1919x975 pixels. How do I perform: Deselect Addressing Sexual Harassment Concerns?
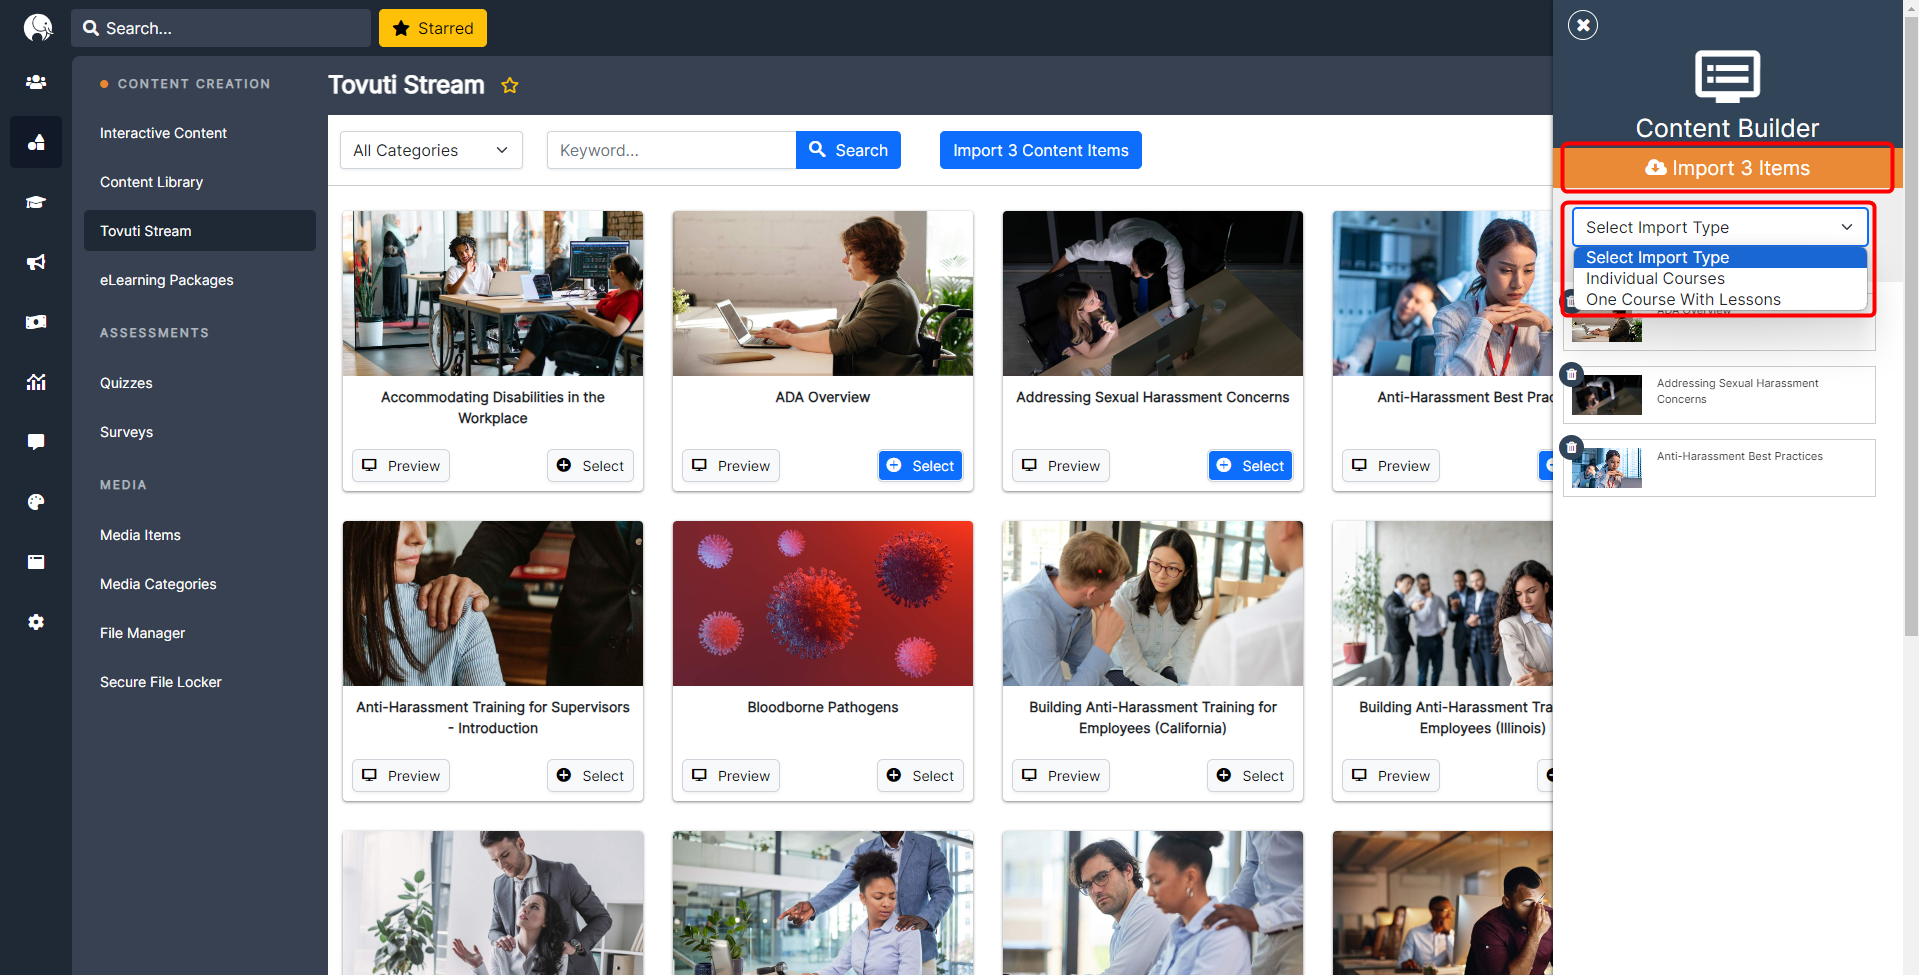coord(1250,466)
